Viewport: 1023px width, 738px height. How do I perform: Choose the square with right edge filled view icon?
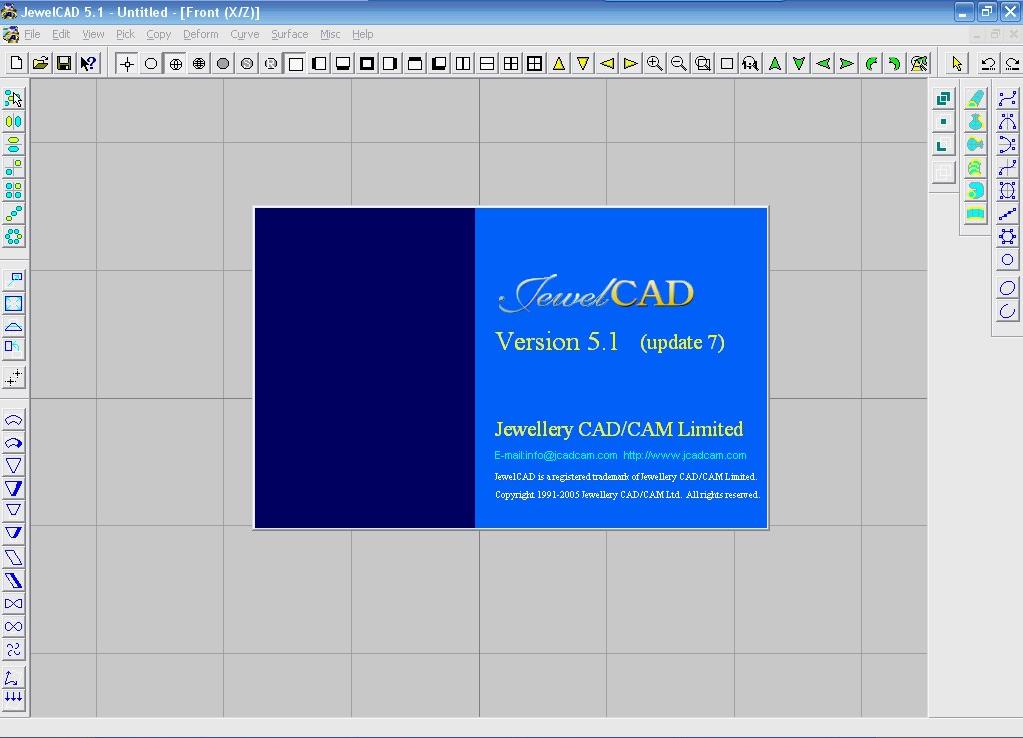coord(391,63)
